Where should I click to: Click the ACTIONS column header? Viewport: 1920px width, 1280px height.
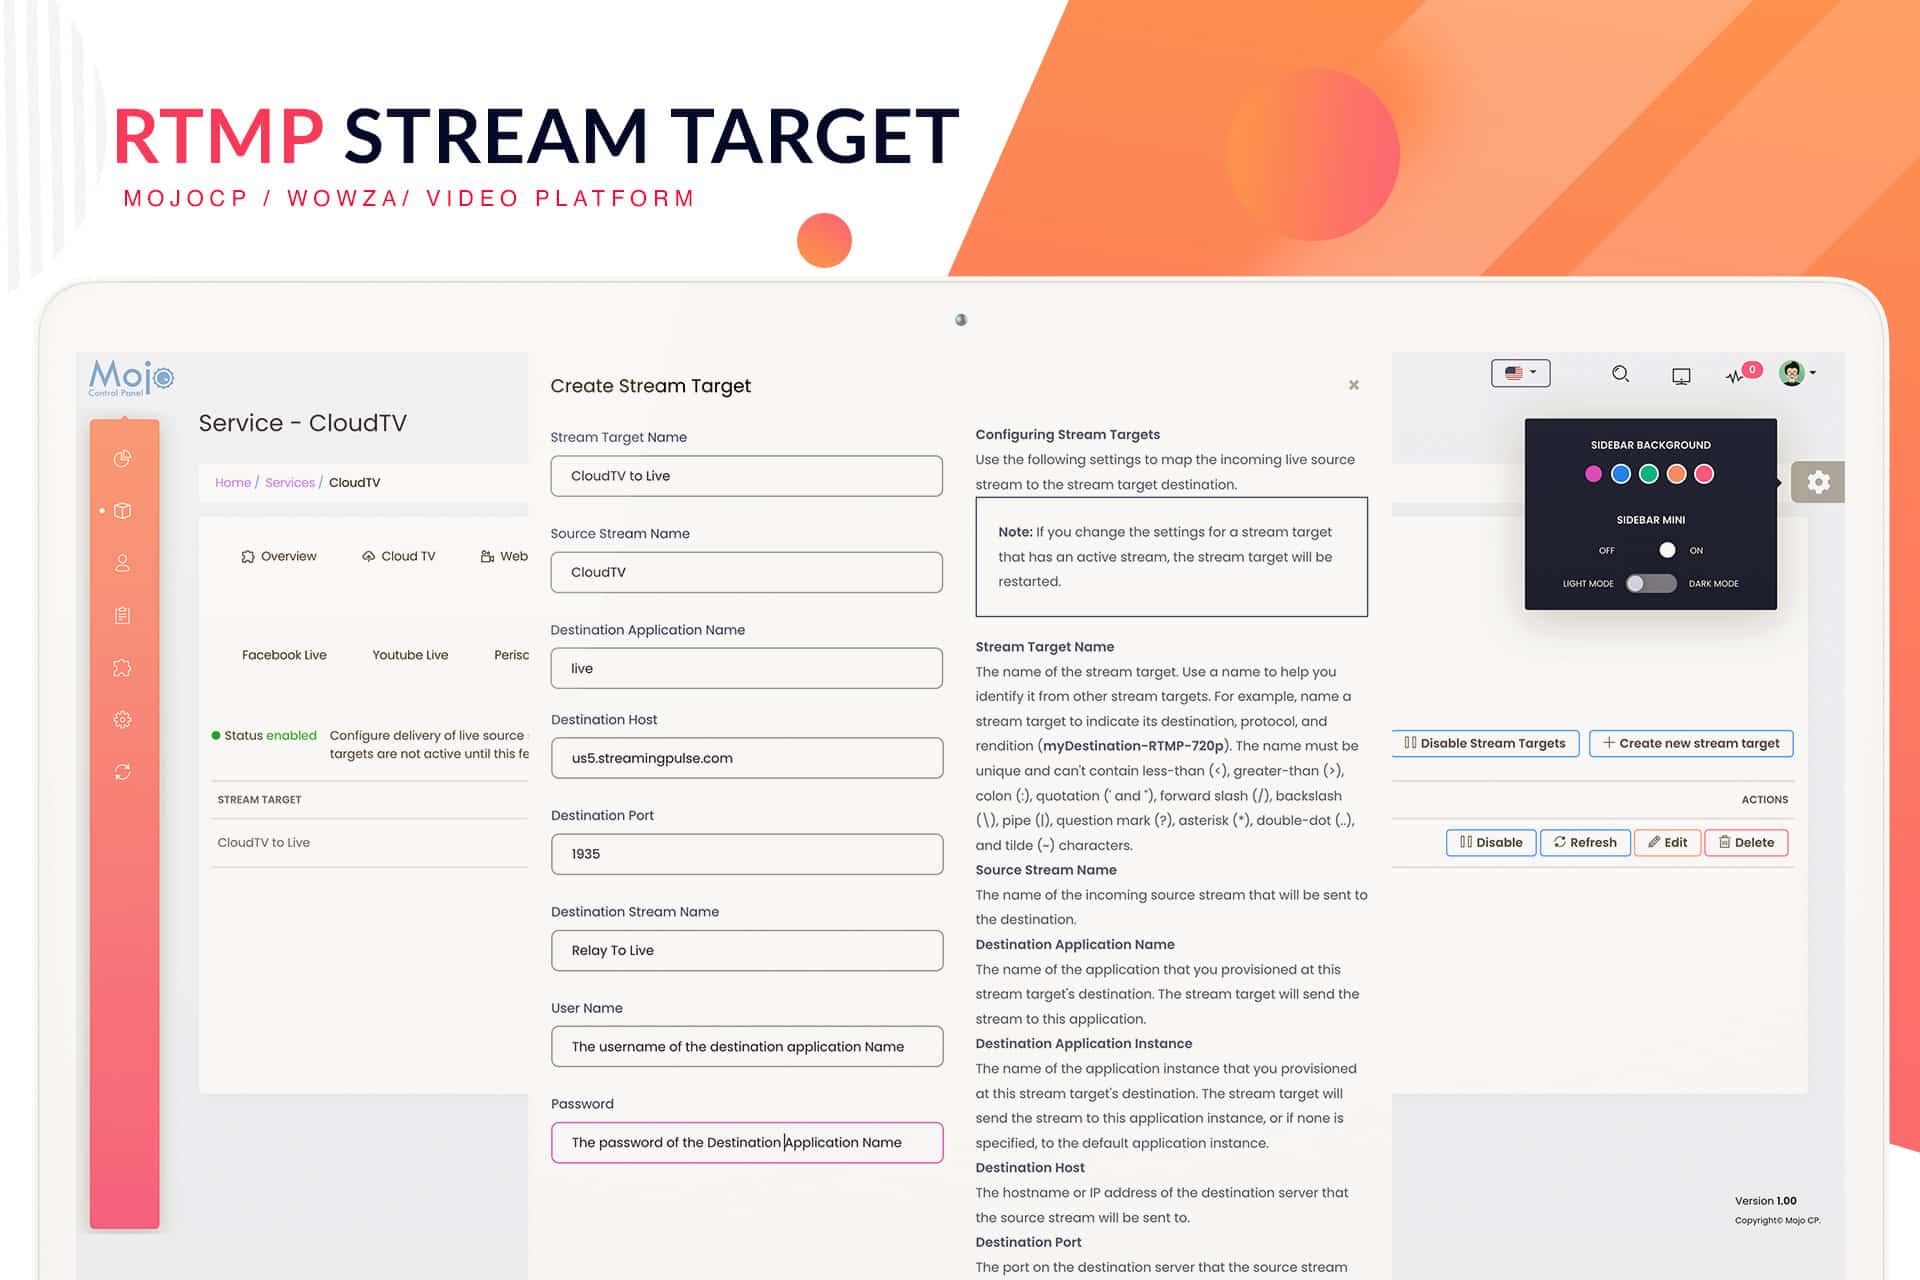(1764, 799)
